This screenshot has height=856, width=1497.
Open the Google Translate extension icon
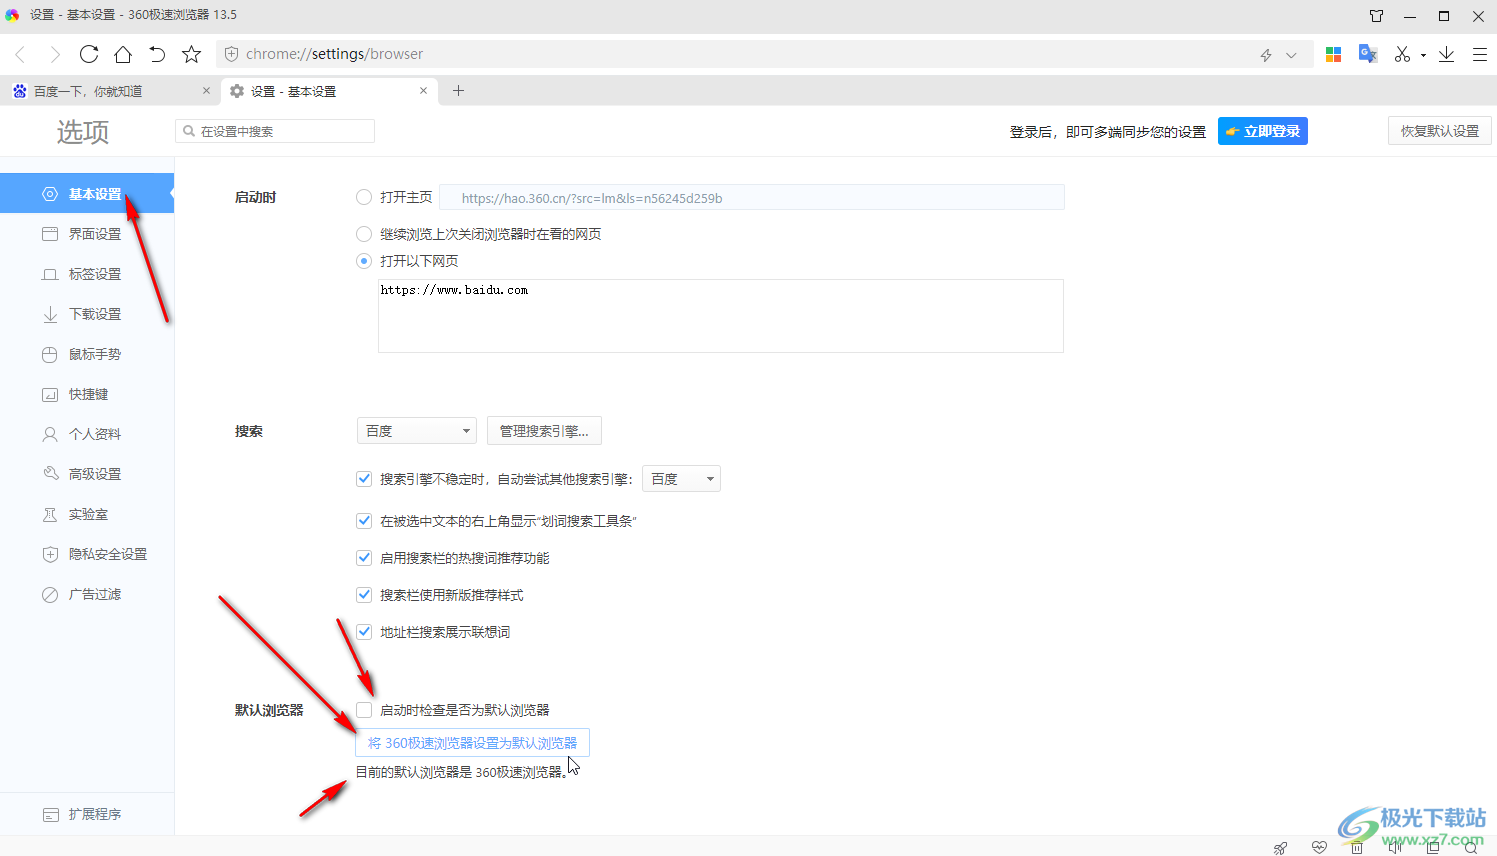point(1368,54)
